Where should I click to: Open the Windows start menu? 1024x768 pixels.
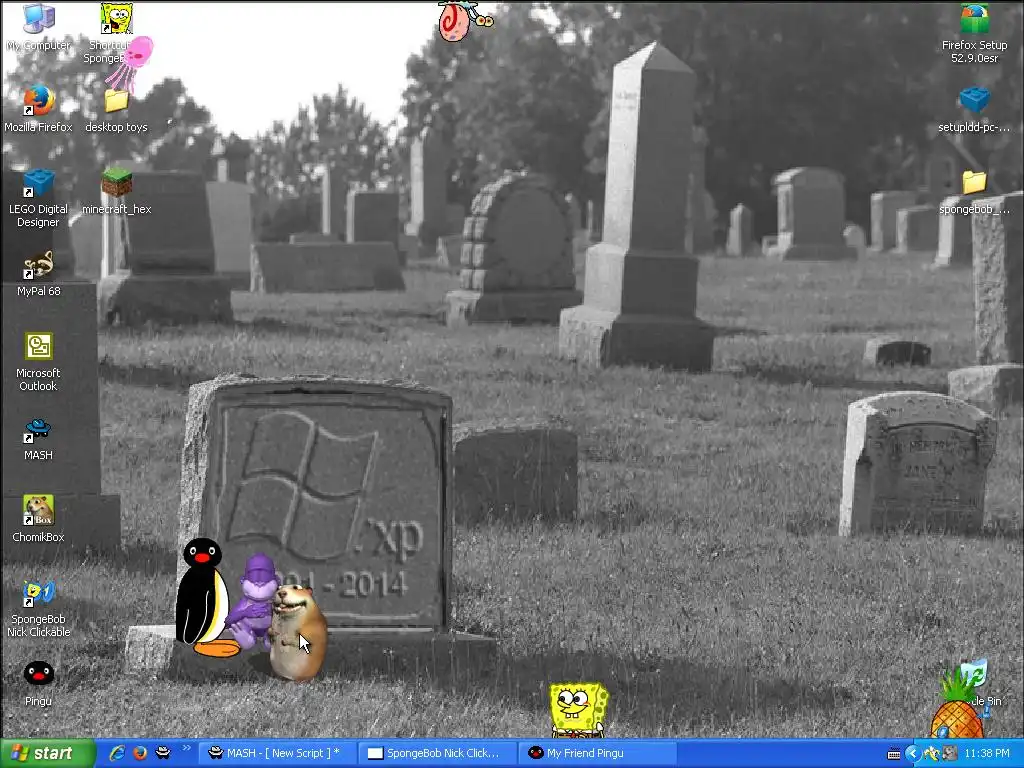pyautogui.click(x=48, y=754)
